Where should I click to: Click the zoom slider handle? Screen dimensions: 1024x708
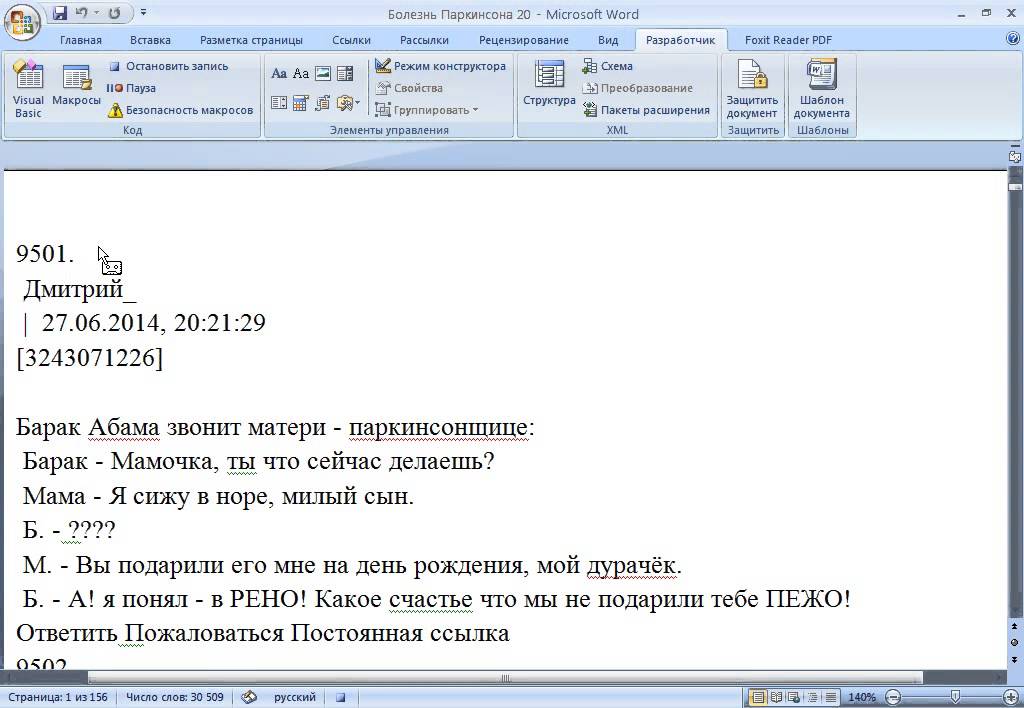pos(955,698)
